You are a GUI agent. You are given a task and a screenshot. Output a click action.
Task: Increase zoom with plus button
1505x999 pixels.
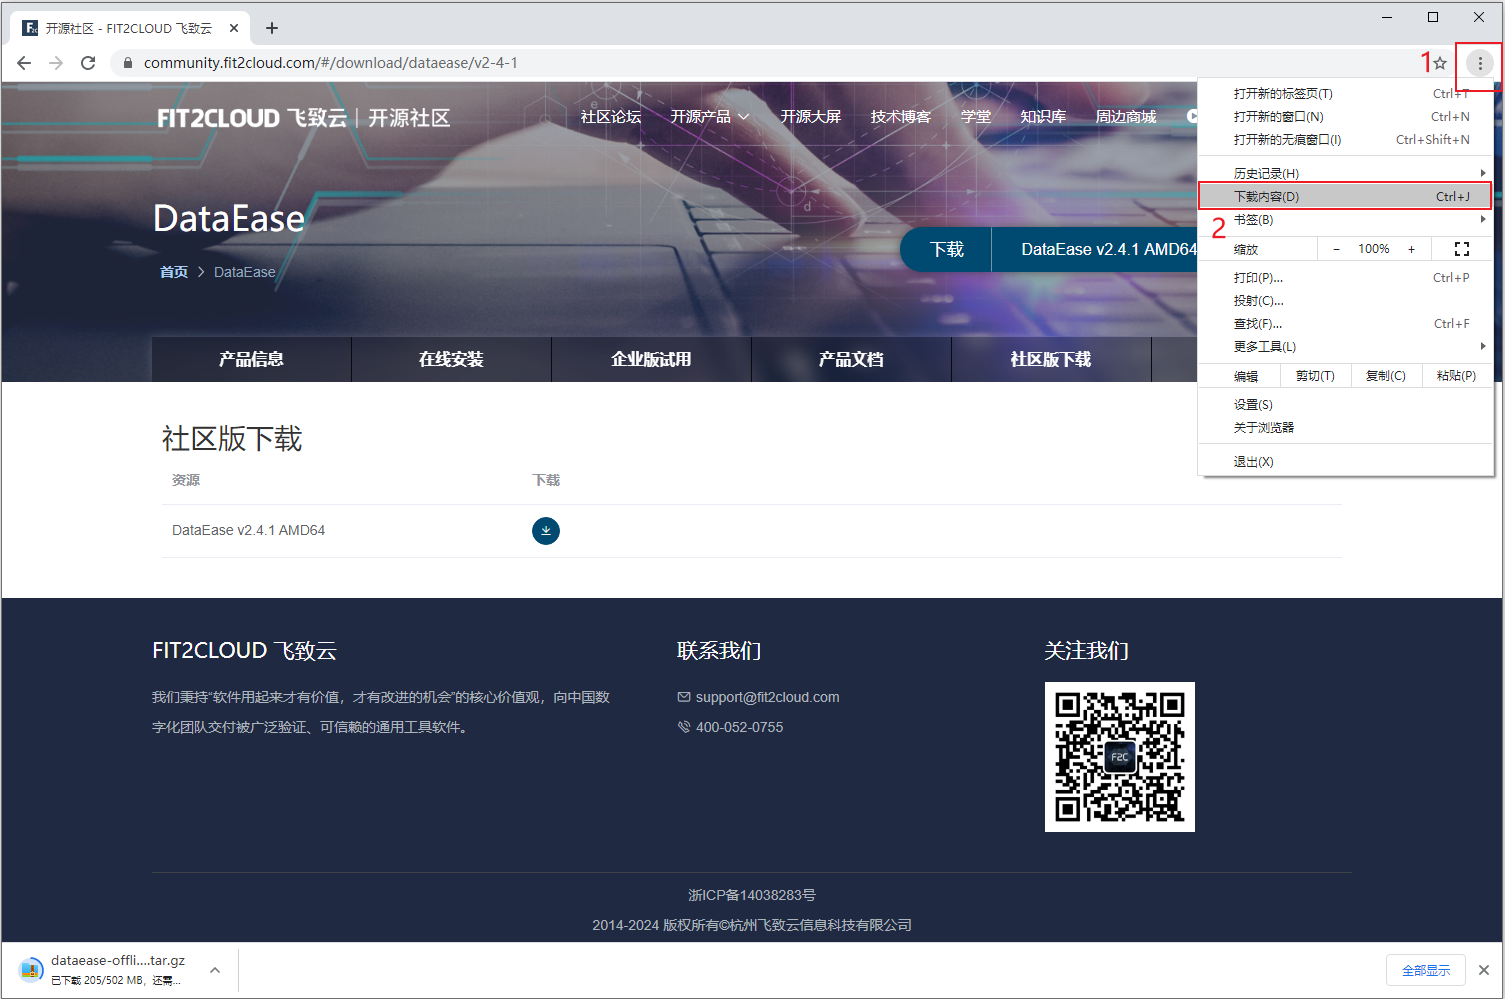click(1411, 249)
